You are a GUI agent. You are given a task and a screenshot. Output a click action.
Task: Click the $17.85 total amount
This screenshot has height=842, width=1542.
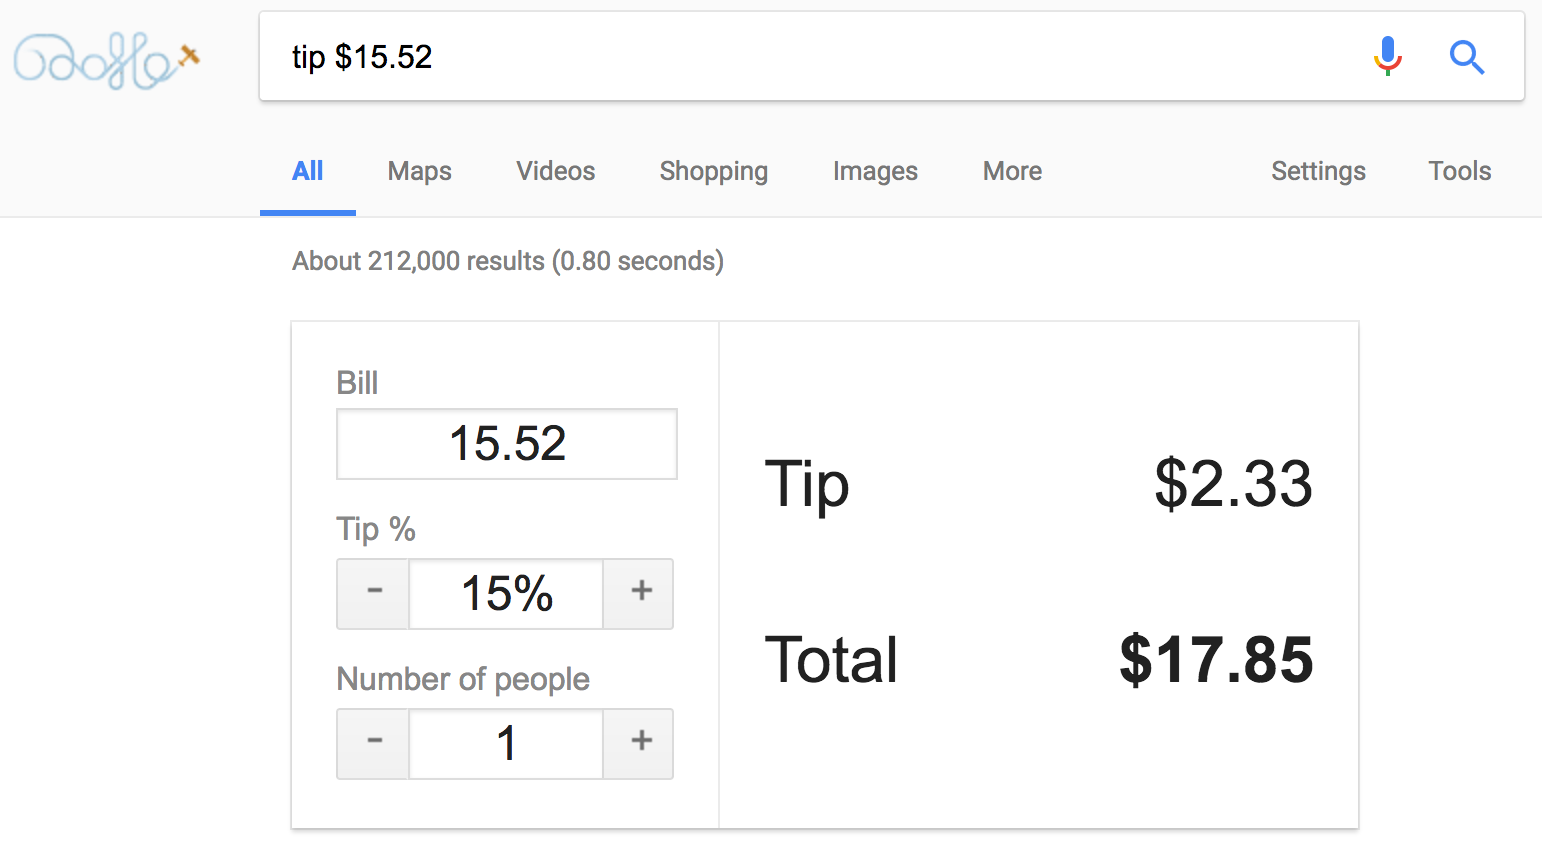[1216, 660]
